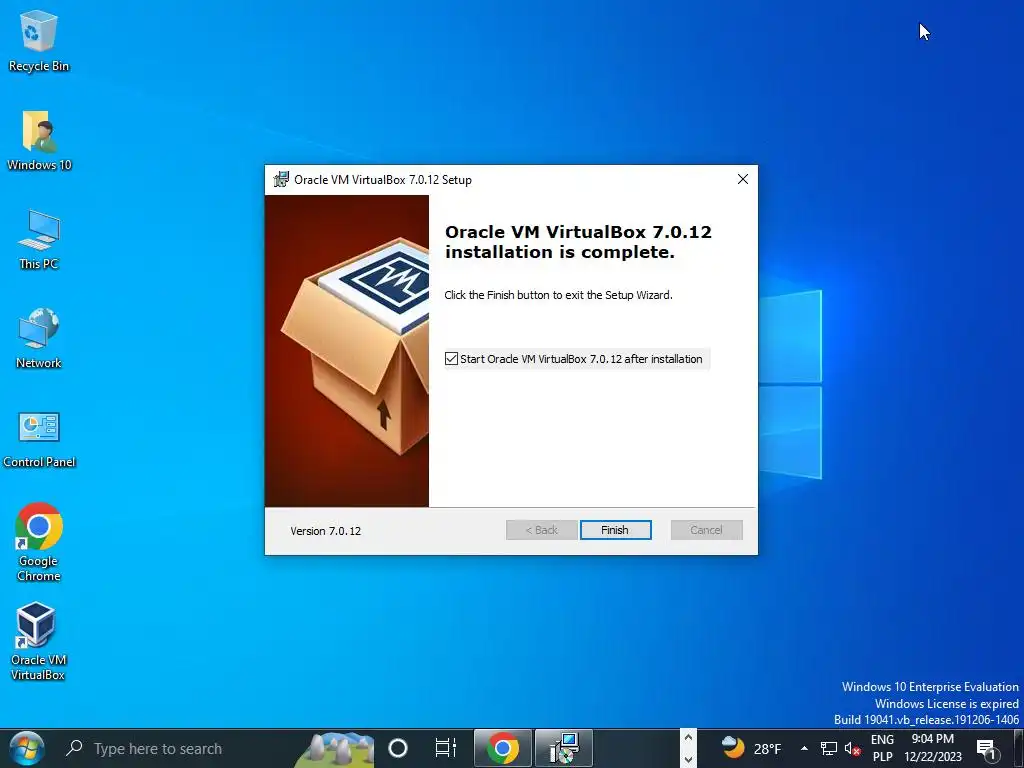Open the ENG PLP language switcher
The image size is (1024, 768).
(882, 748)
